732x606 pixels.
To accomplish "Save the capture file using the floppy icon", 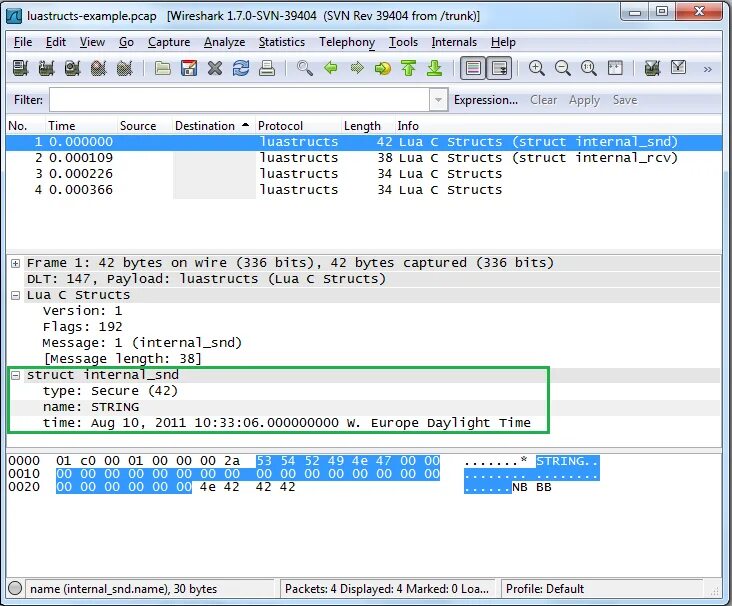I will point(189,68).
